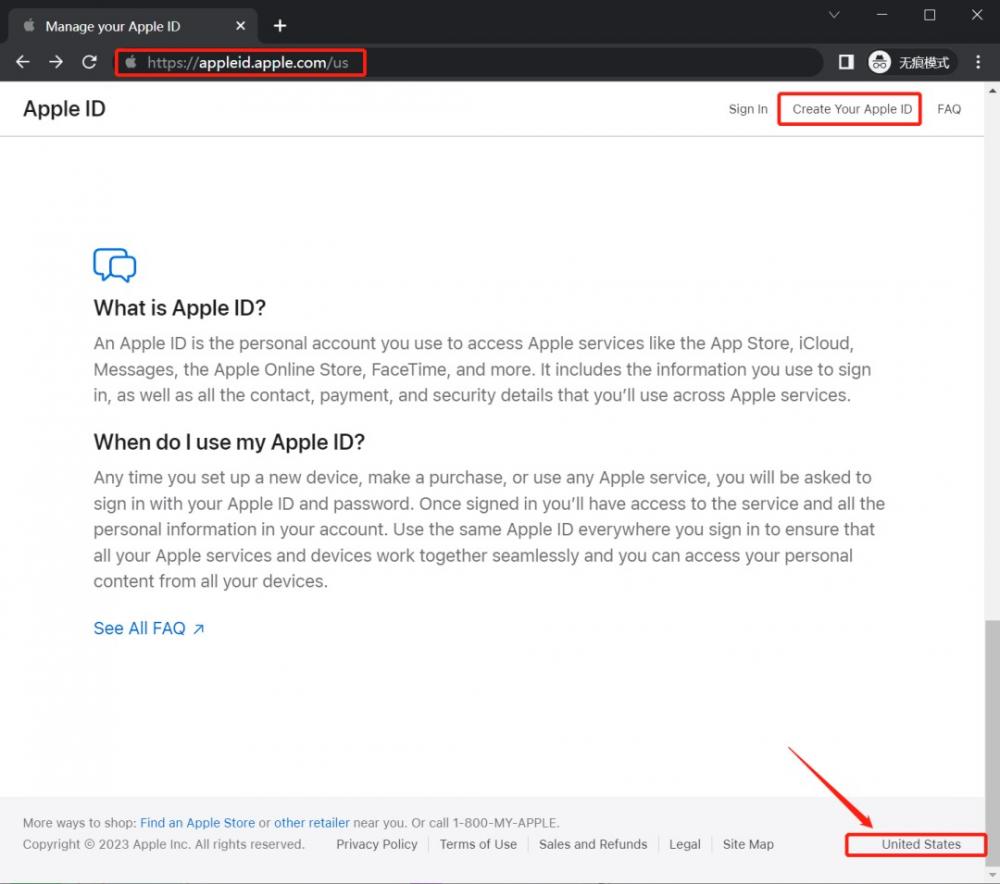Viewport: 1000px width, 884px height.
Task: Open the Site Map footer link
Action: point(748,844)
